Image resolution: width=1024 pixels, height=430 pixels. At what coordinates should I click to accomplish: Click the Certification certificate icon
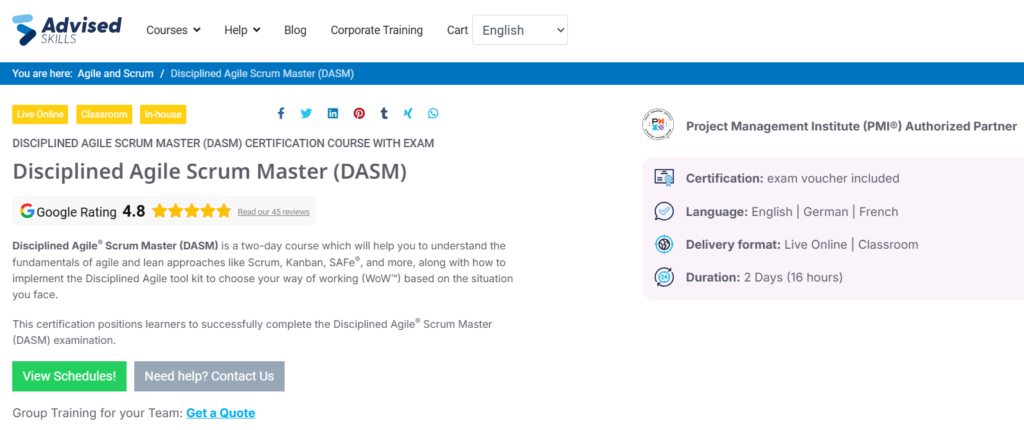(x=664, y=178)
